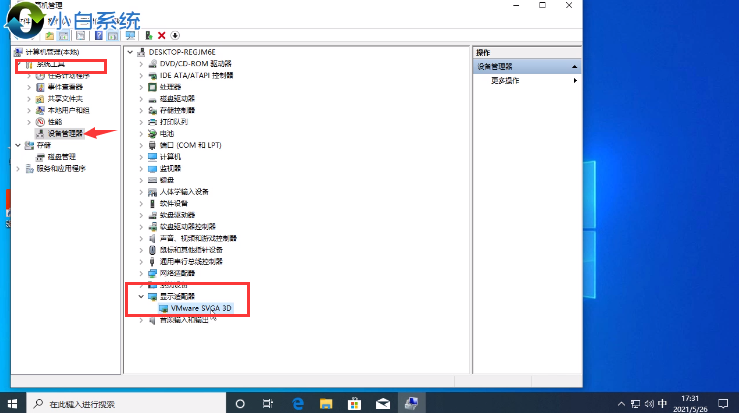Select 任务计划程序 in the left tree

pyautogui.click(x=68, y=75)
